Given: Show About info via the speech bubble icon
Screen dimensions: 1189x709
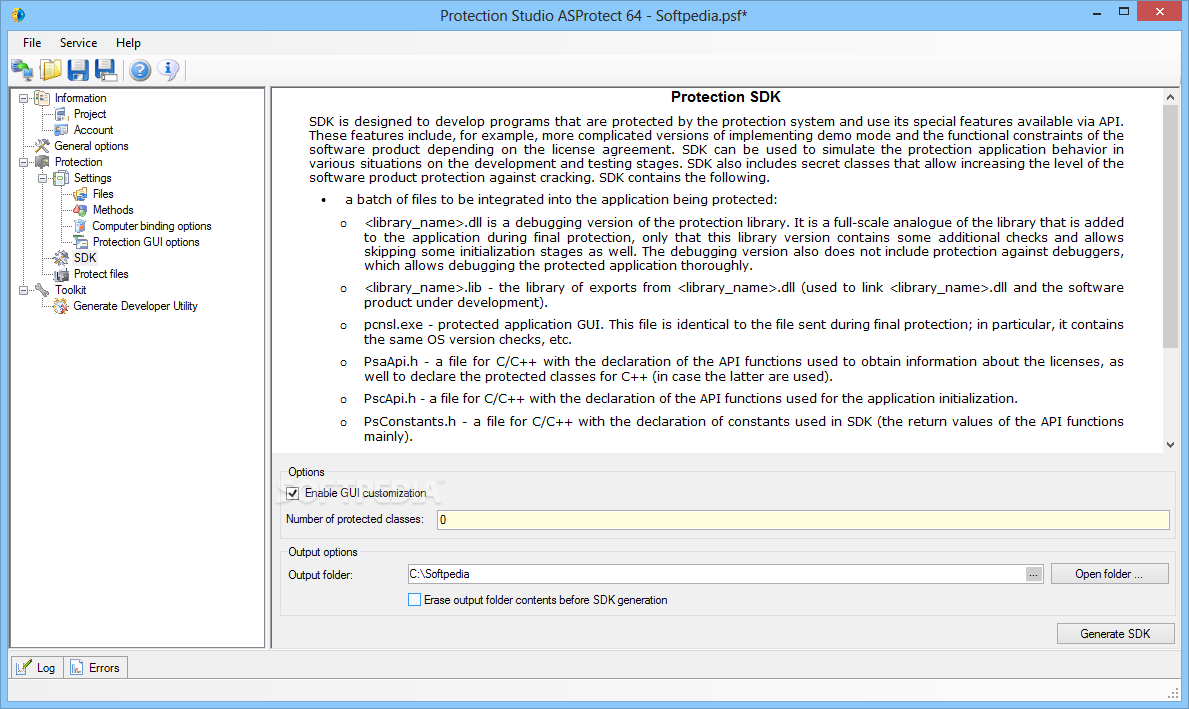Looking at the screenshot, I should coord(168,70).
